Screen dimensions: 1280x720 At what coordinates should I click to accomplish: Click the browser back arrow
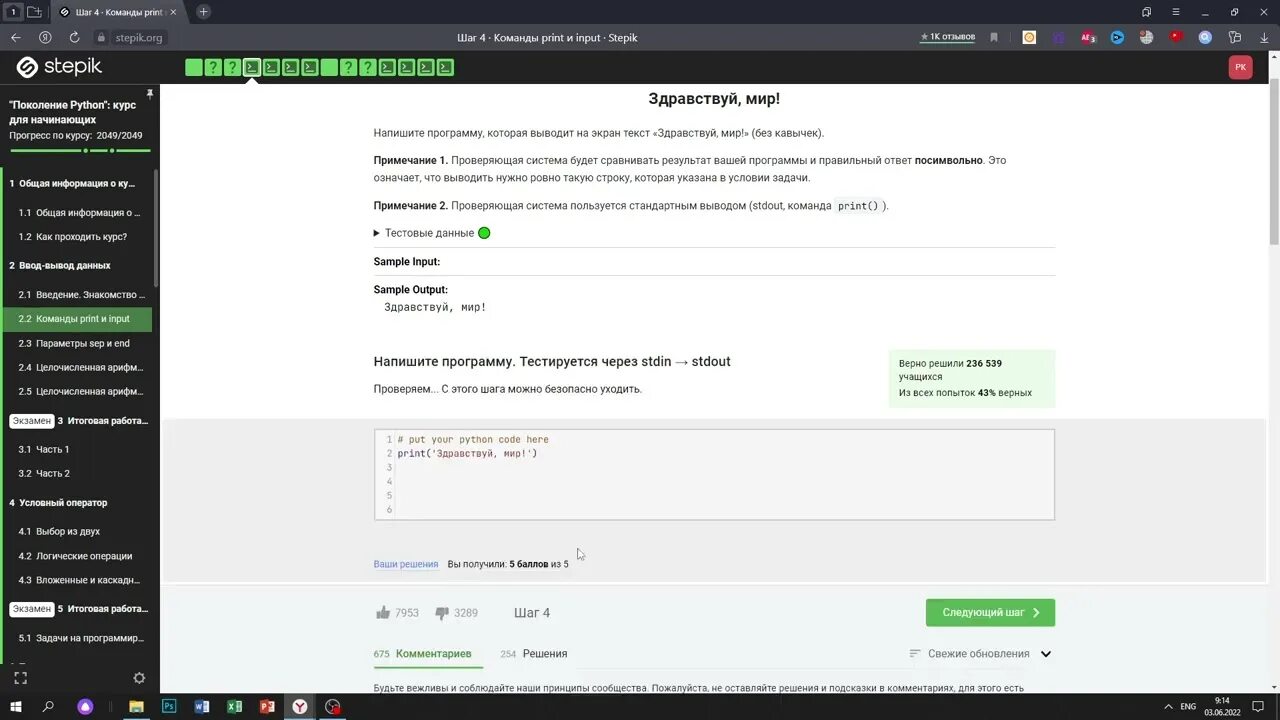tap(16, 37)
